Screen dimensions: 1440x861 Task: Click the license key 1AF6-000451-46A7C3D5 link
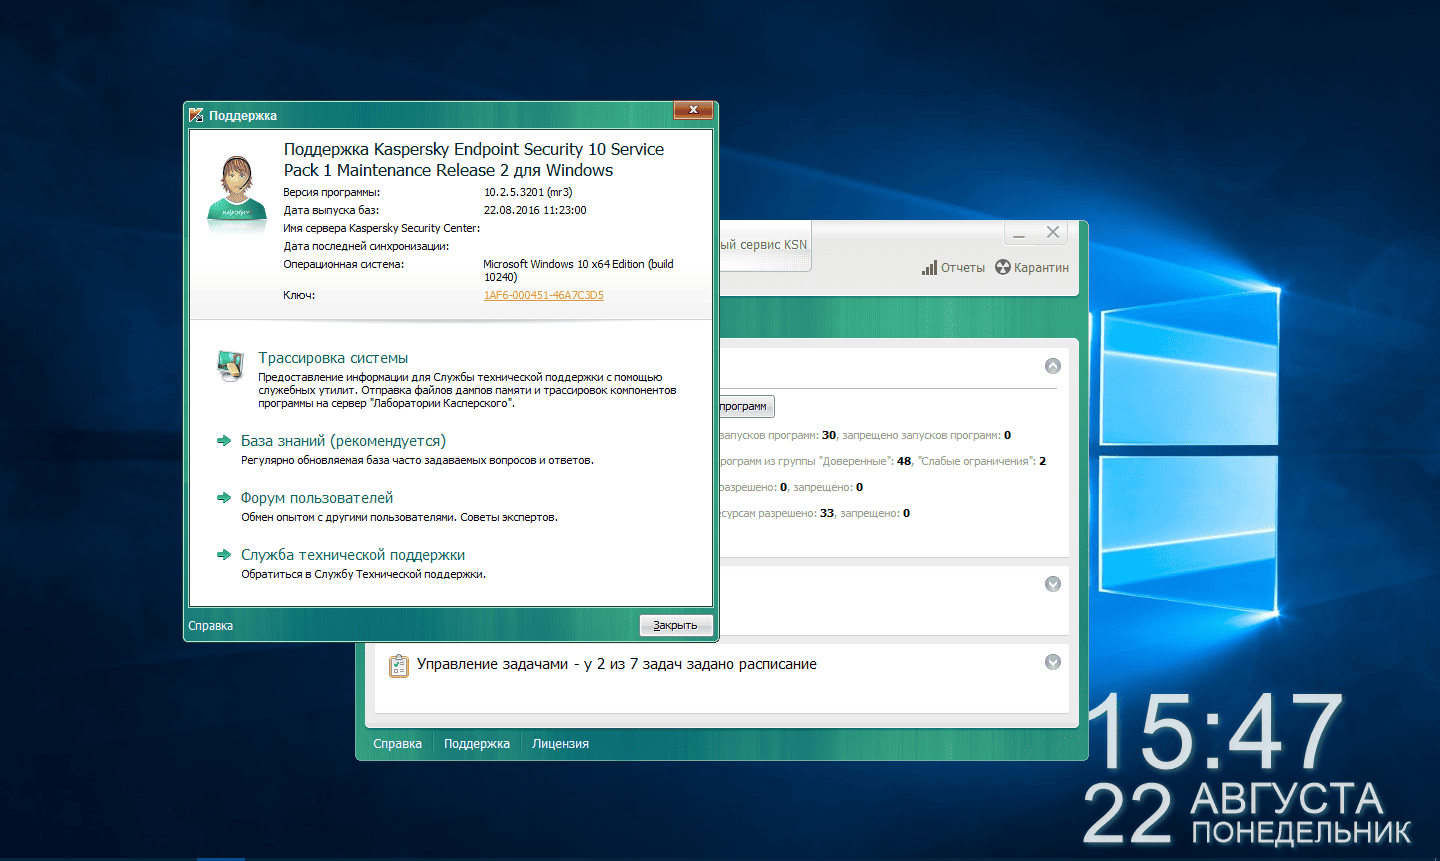(544, 295)
